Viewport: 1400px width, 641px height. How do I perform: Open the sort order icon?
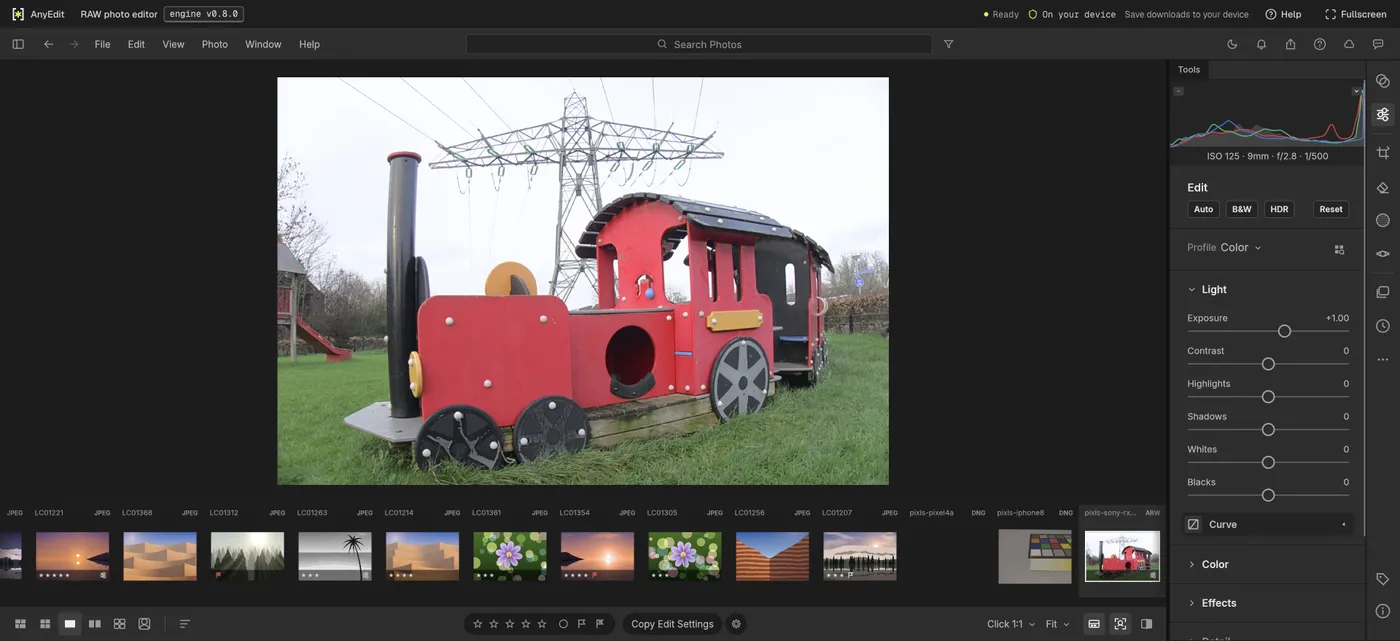(x=185, y=624)
